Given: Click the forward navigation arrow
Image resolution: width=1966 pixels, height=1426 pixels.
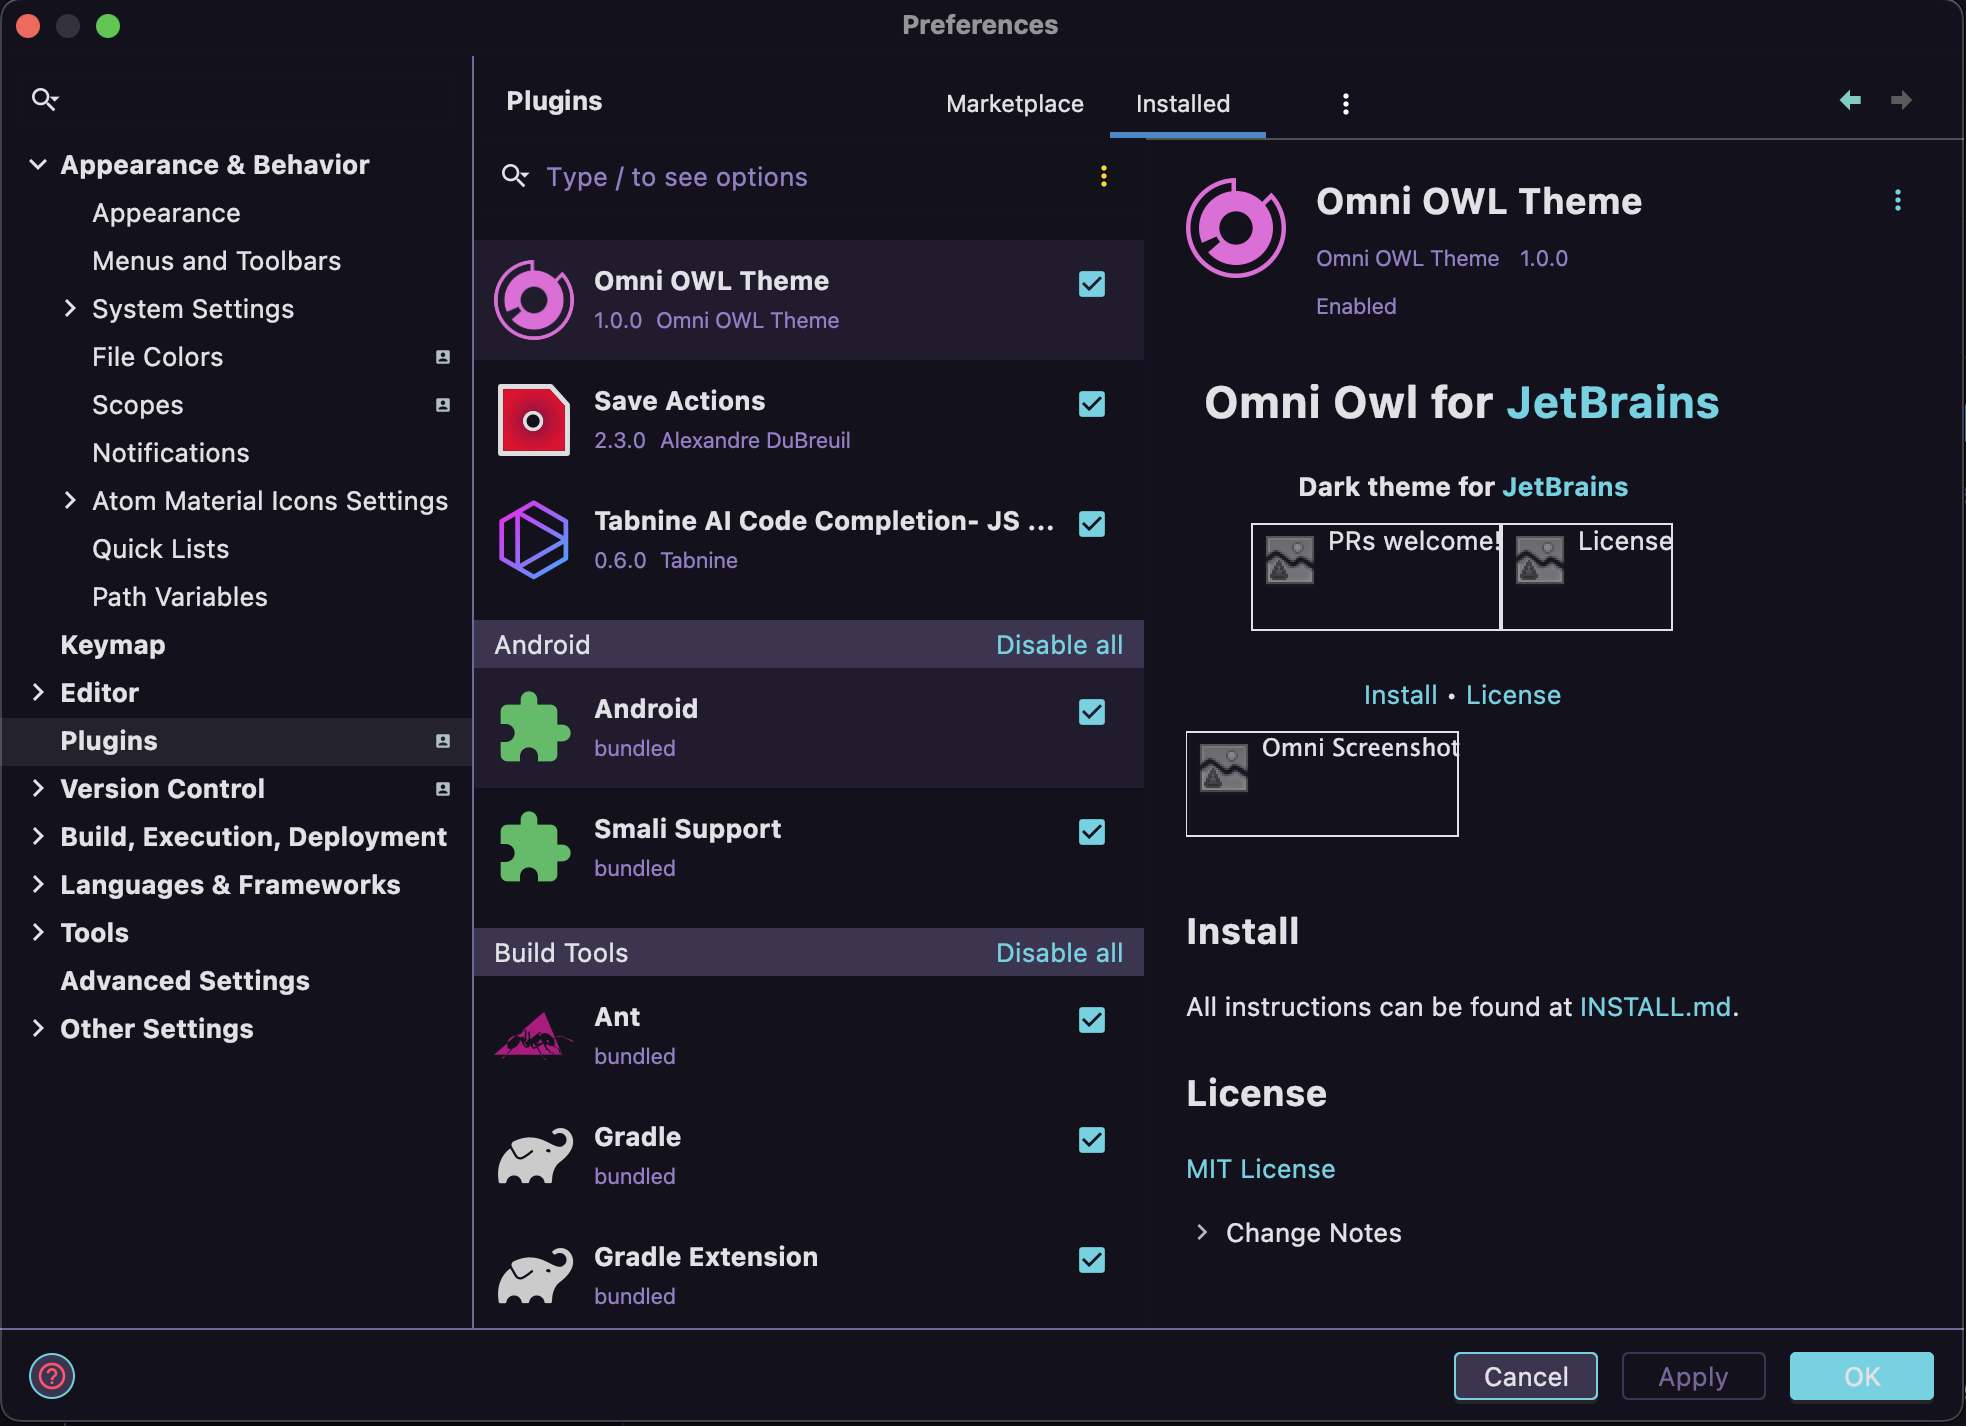Looking at the screenshot, I should (x=1901, y=100).
